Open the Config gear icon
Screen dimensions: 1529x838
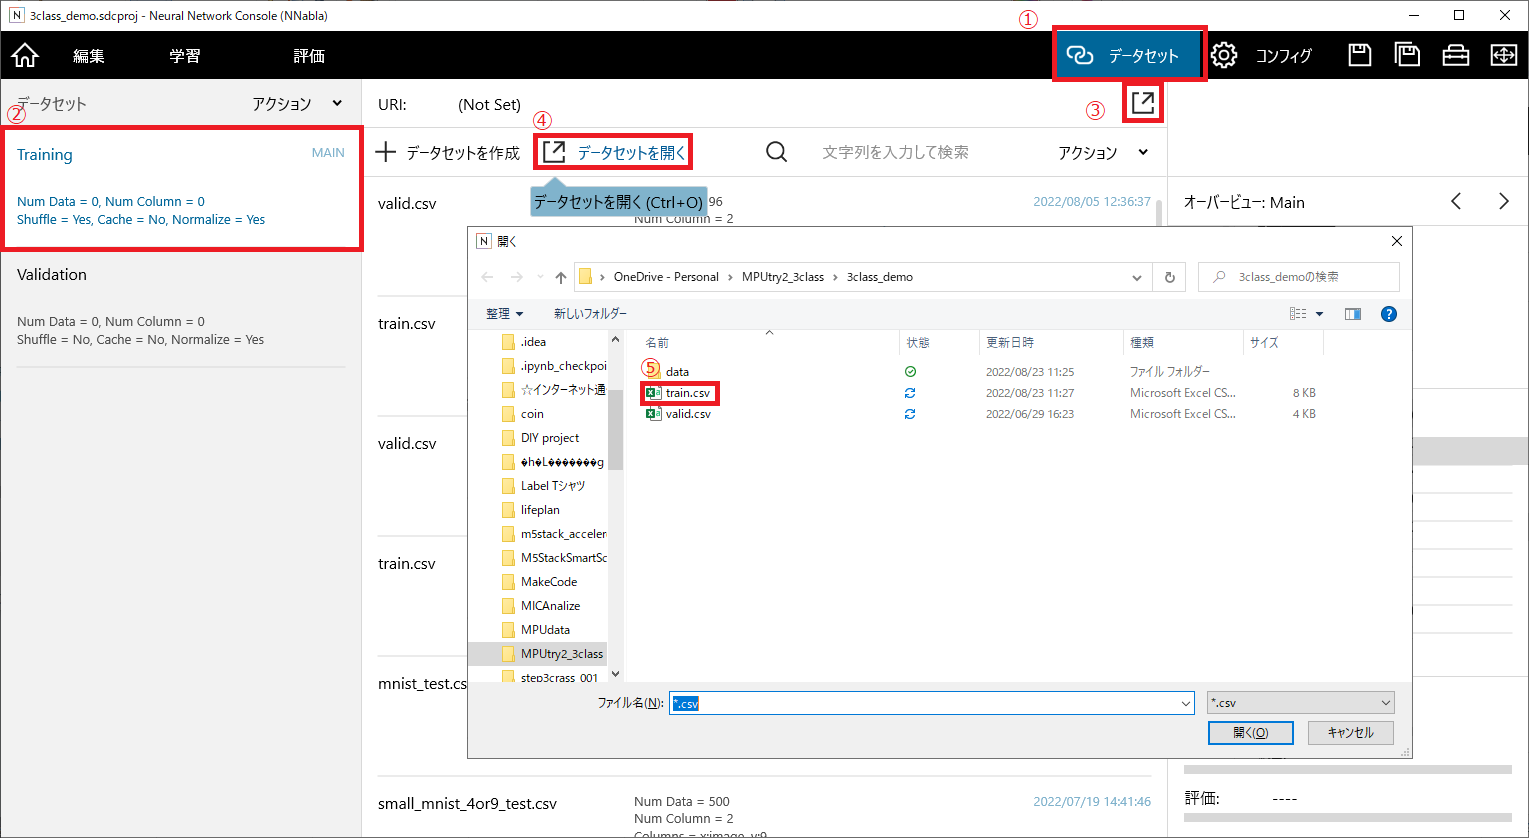[1224, 55]
